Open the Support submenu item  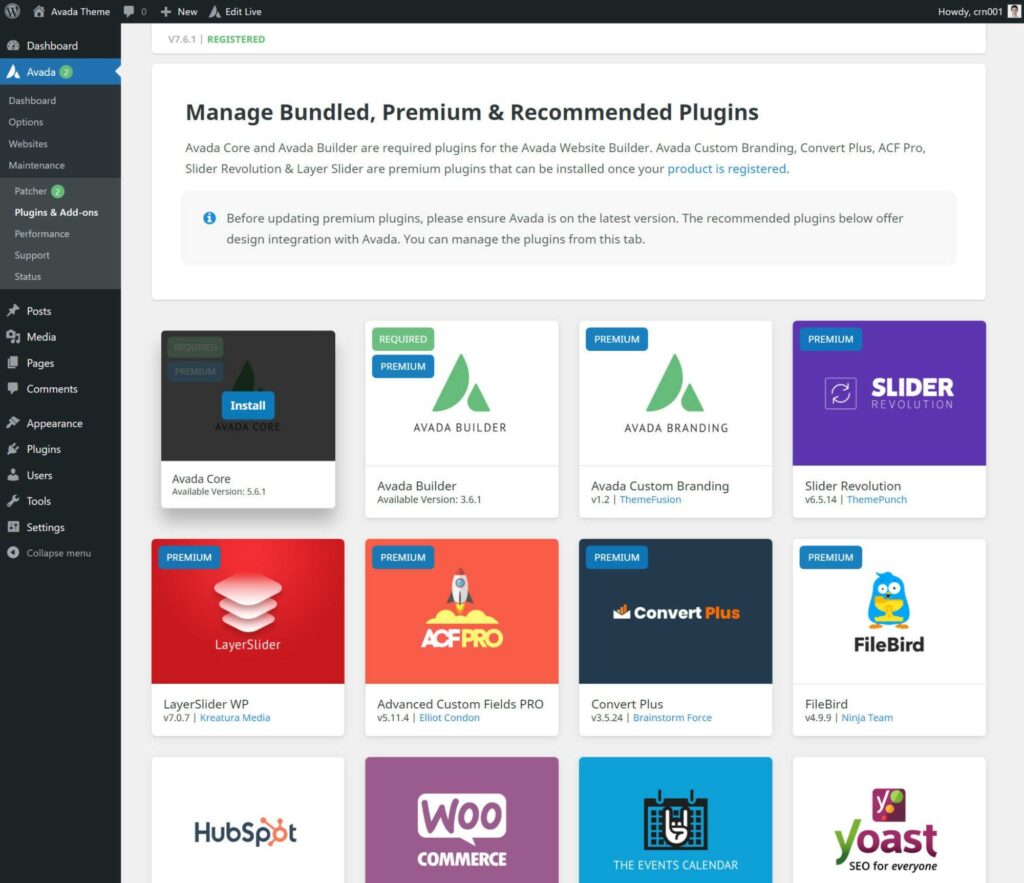pos(32,255)
